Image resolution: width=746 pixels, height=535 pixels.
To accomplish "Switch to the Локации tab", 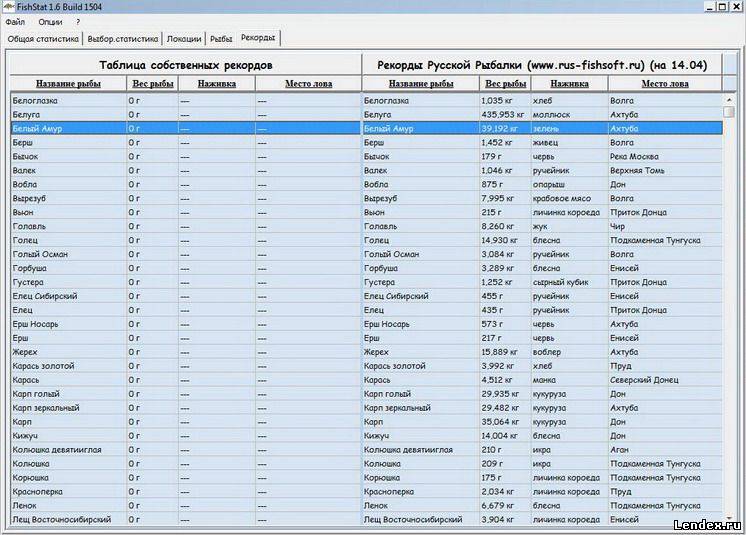I will [x=184, y=39].
